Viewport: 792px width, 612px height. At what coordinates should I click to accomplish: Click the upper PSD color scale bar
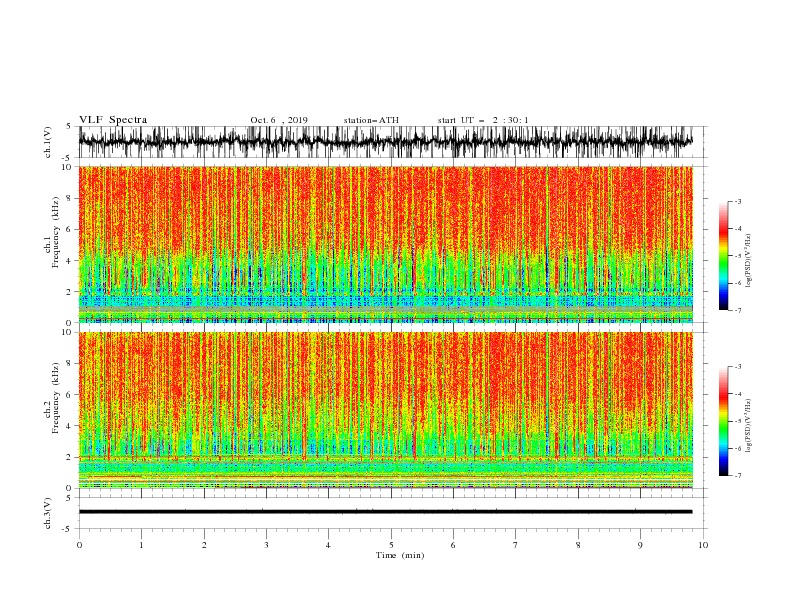point(724,256)
